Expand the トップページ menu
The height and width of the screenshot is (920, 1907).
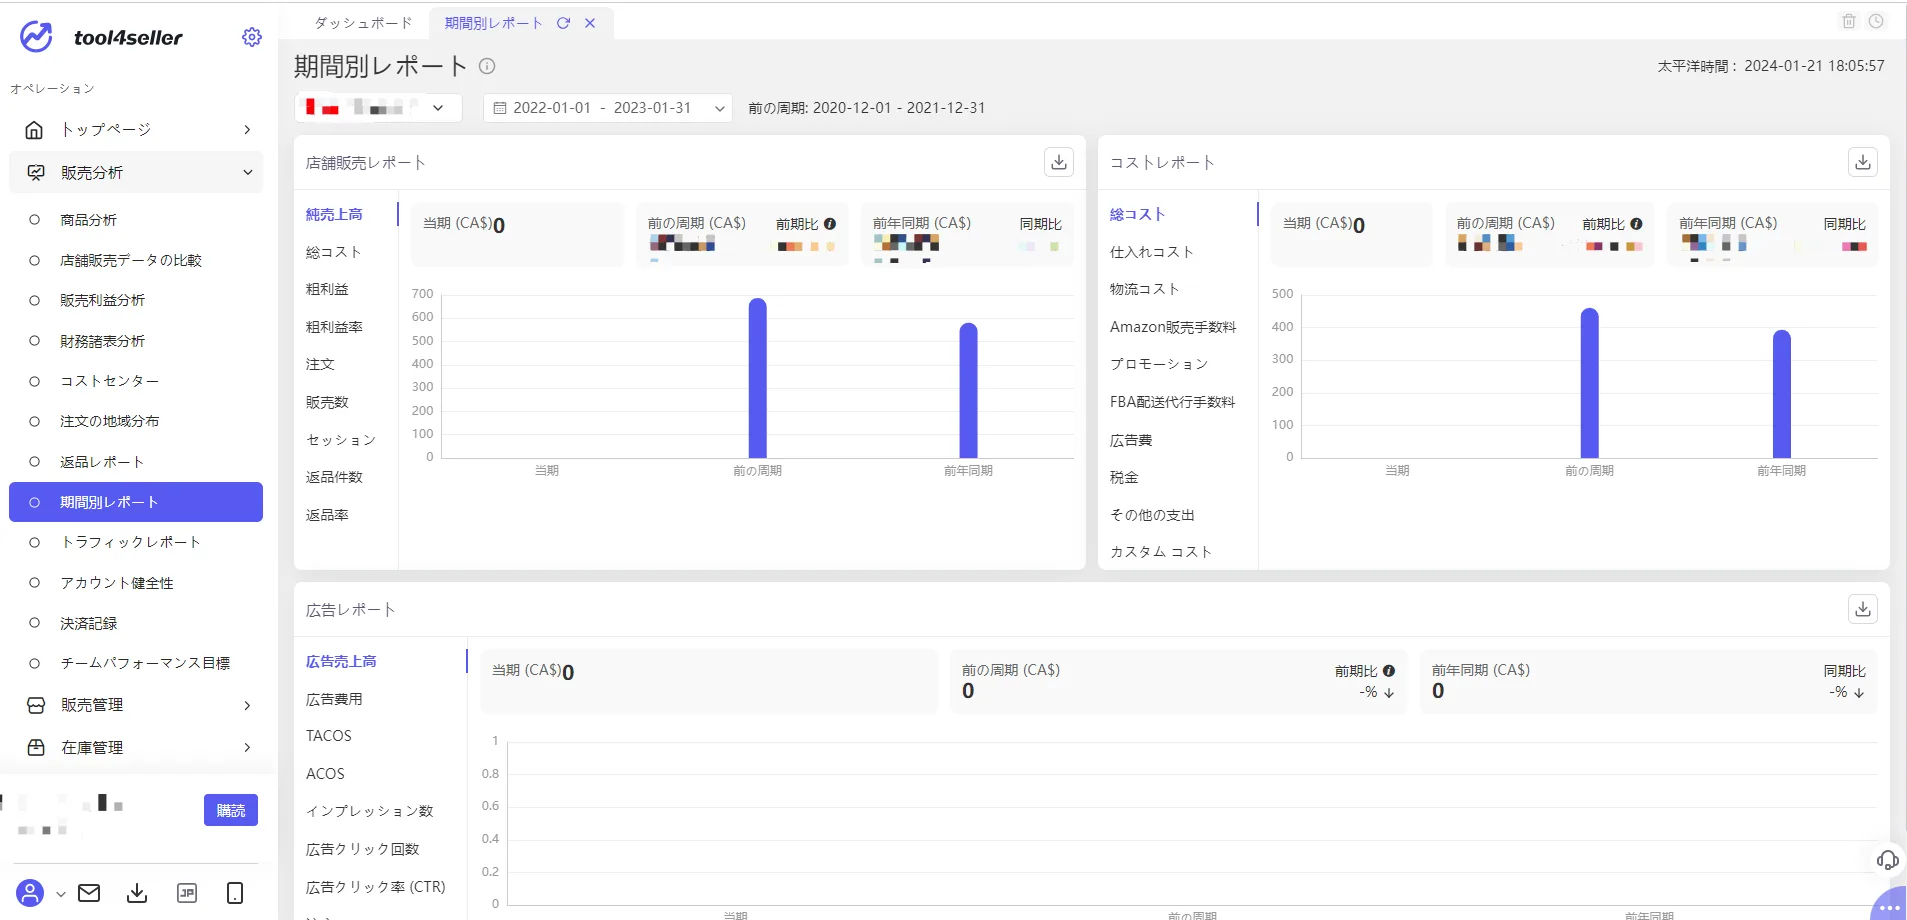click(x=247, y=130)
